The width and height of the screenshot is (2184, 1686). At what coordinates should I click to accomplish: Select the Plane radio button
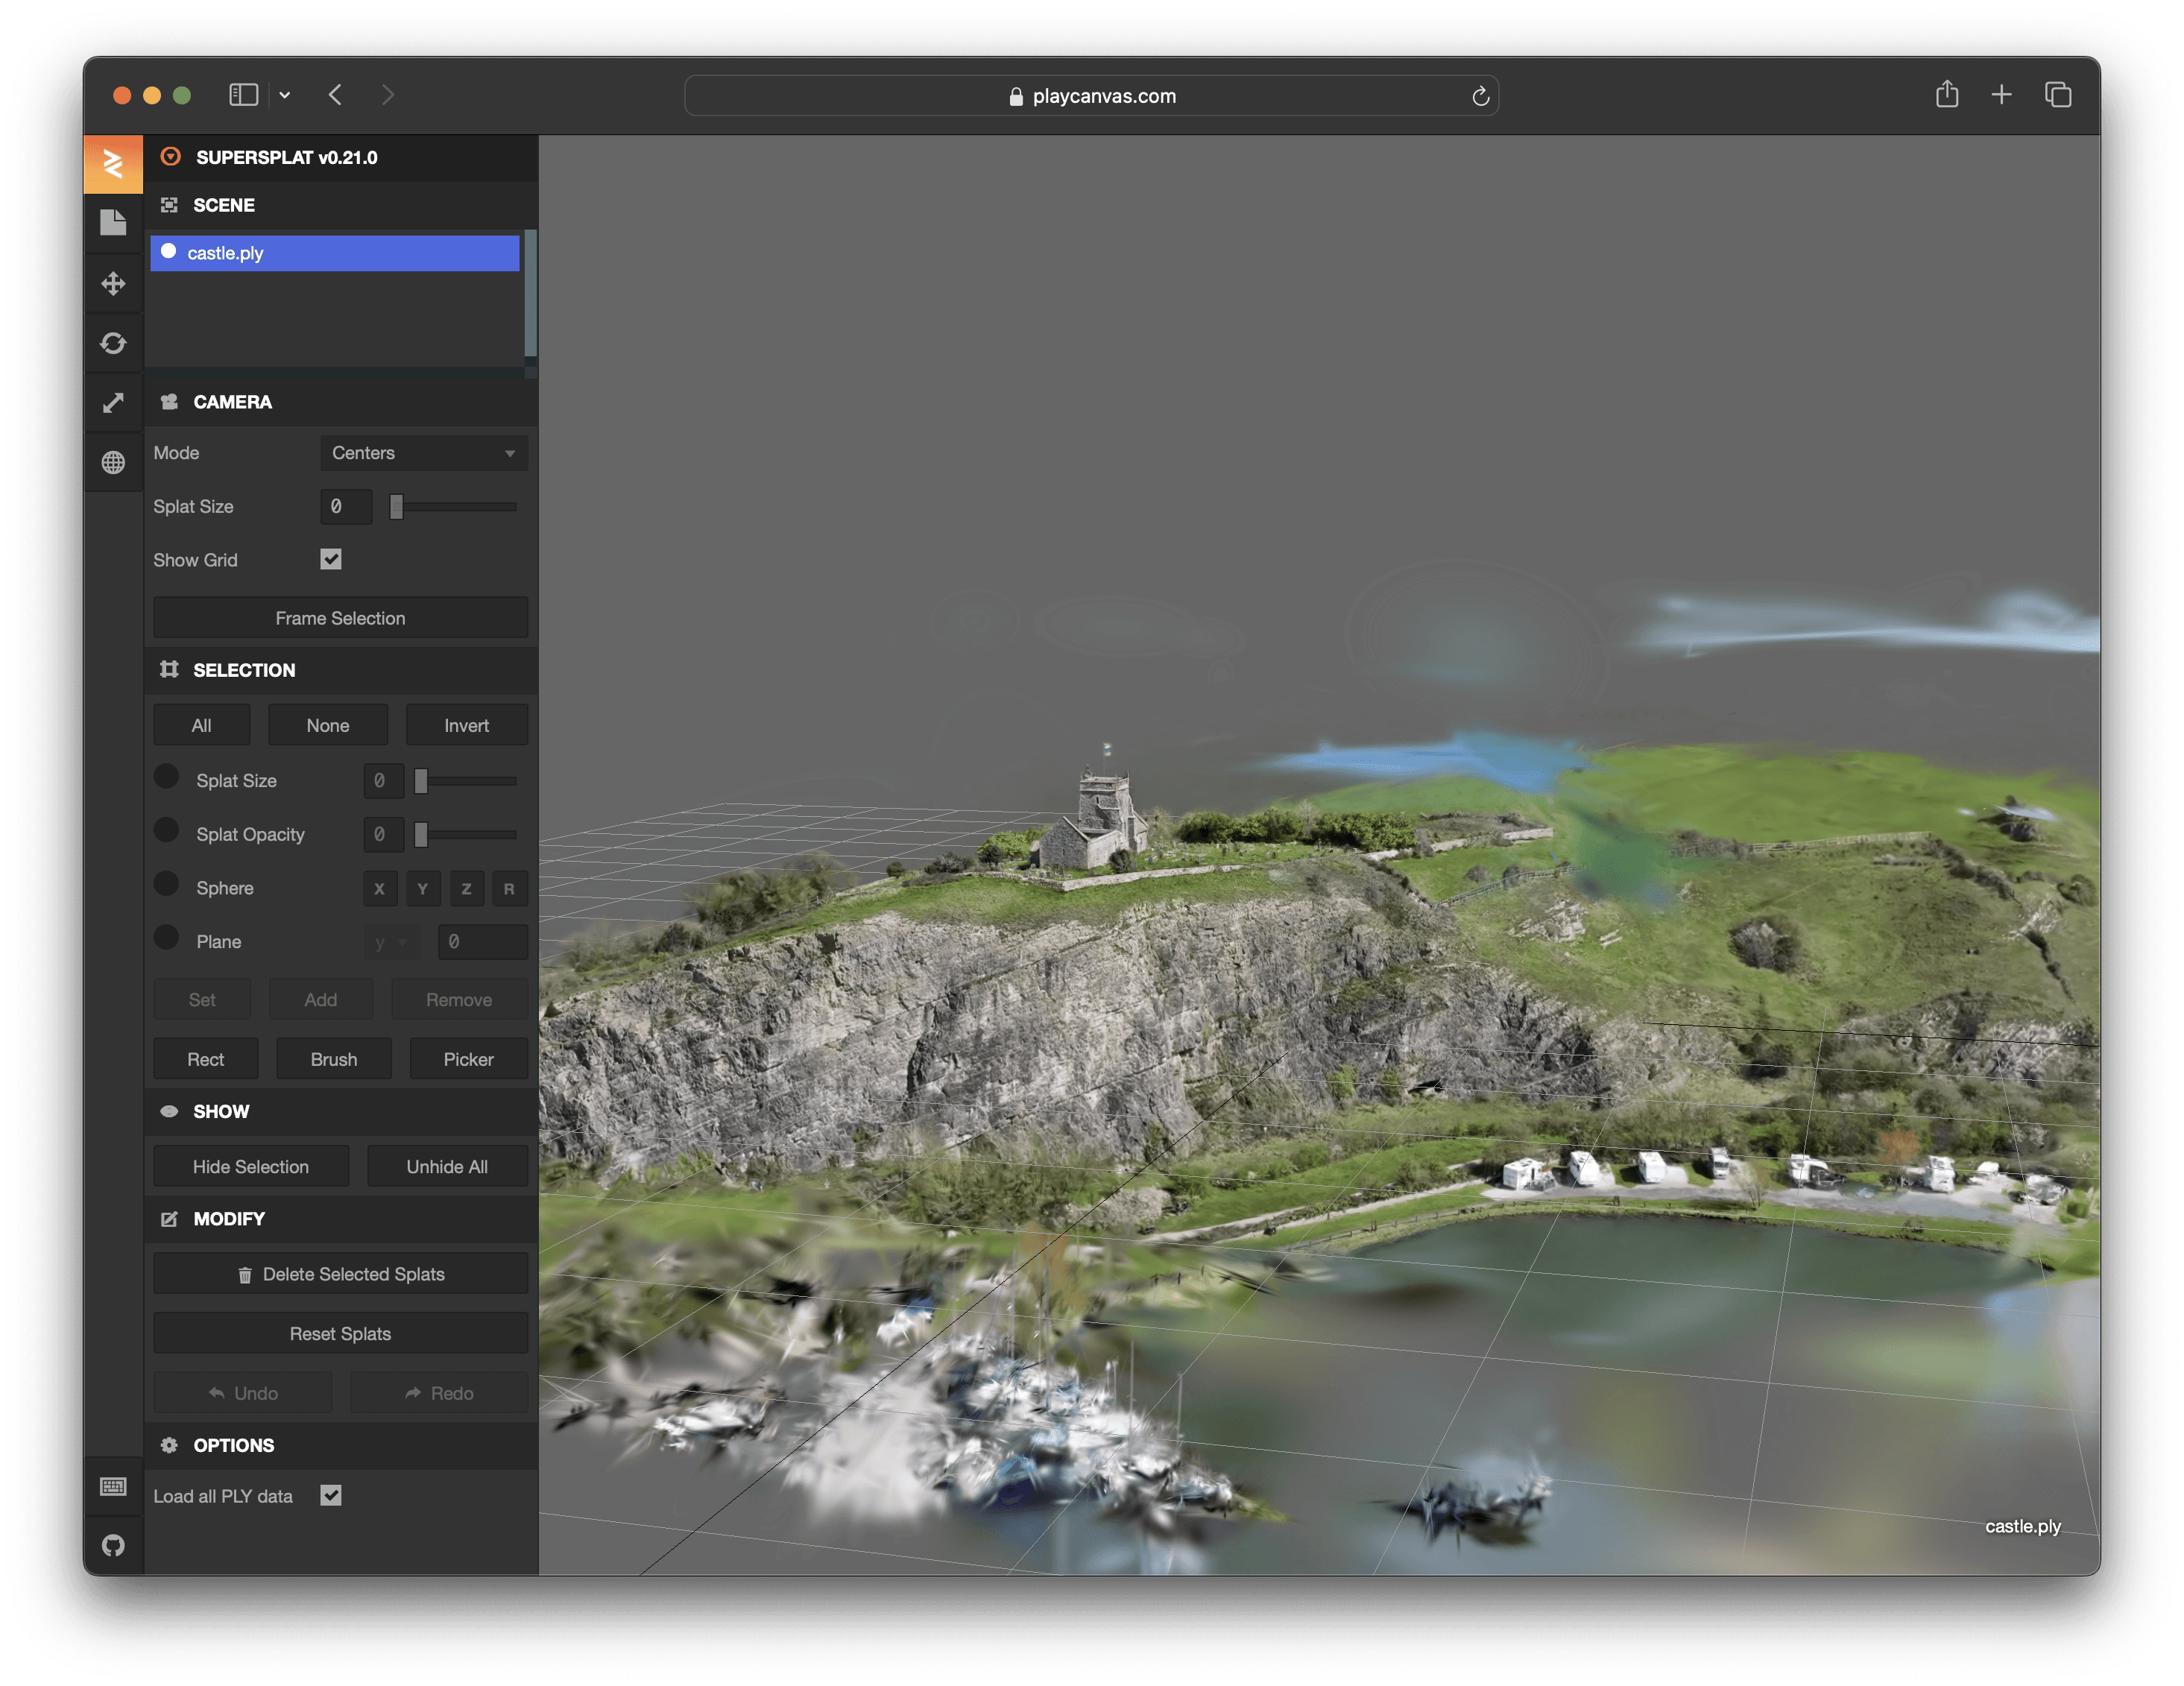pyautogui.click(x=167, y=938)
